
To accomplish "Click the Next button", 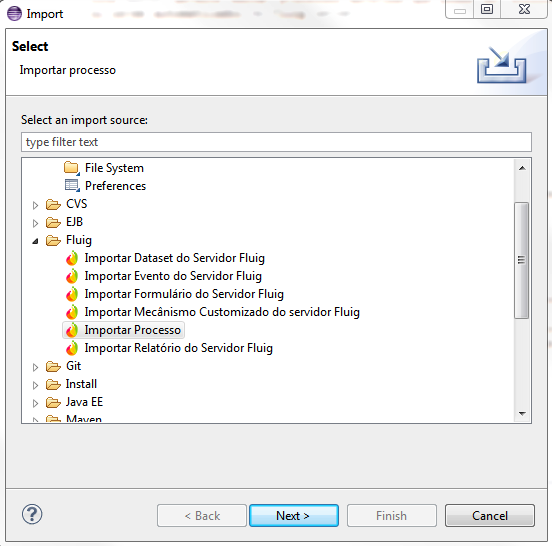I will (x=294, y=516).
